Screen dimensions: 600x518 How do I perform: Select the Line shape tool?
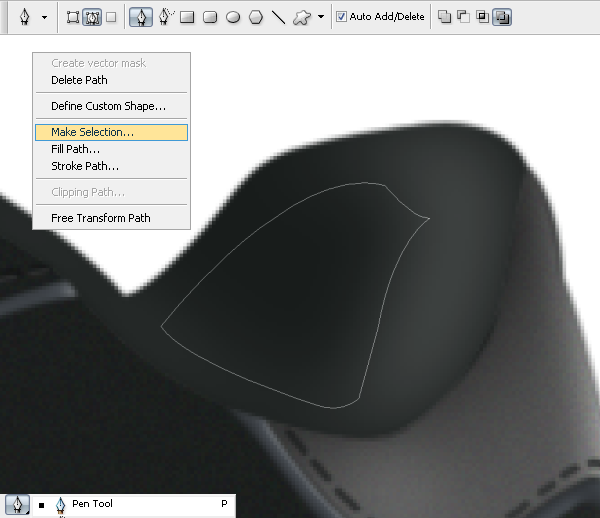point(278,17)
